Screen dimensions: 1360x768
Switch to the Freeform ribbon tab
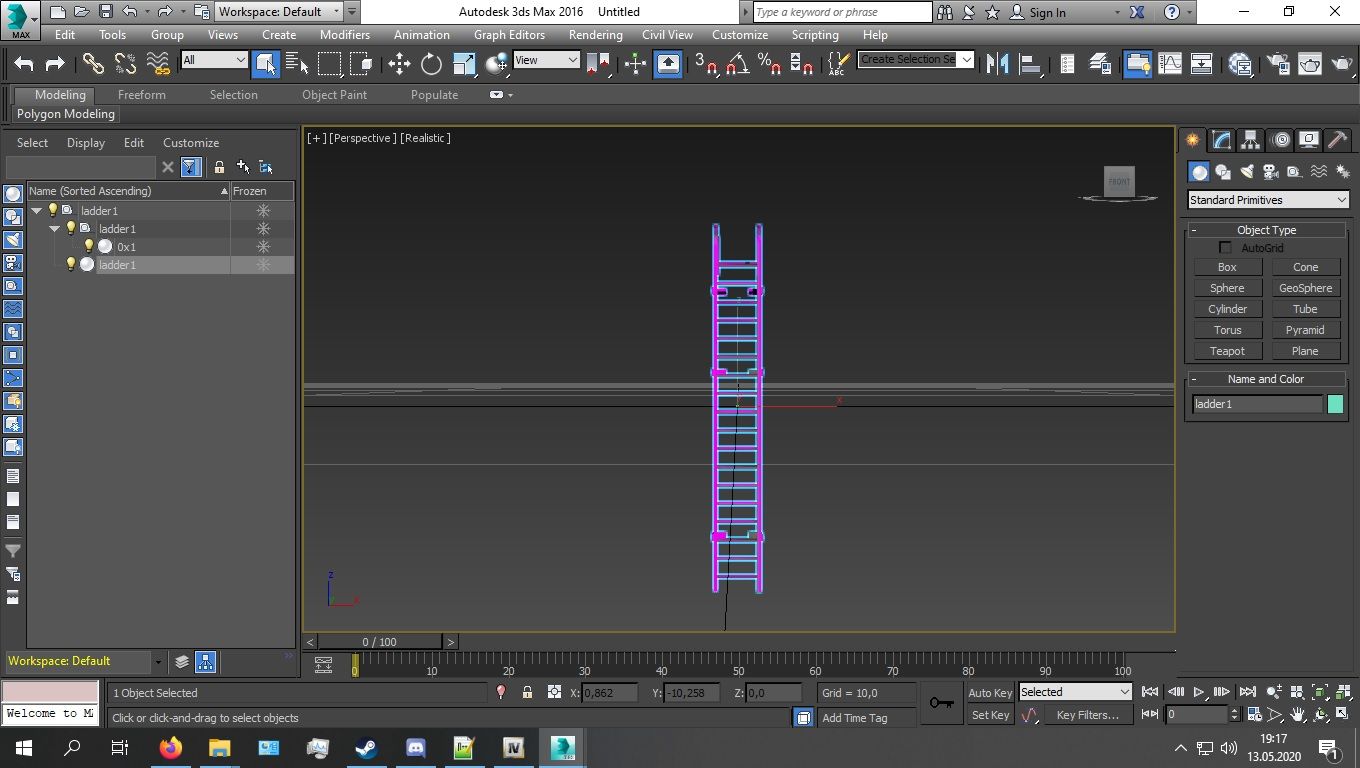(x=142, y=95)
